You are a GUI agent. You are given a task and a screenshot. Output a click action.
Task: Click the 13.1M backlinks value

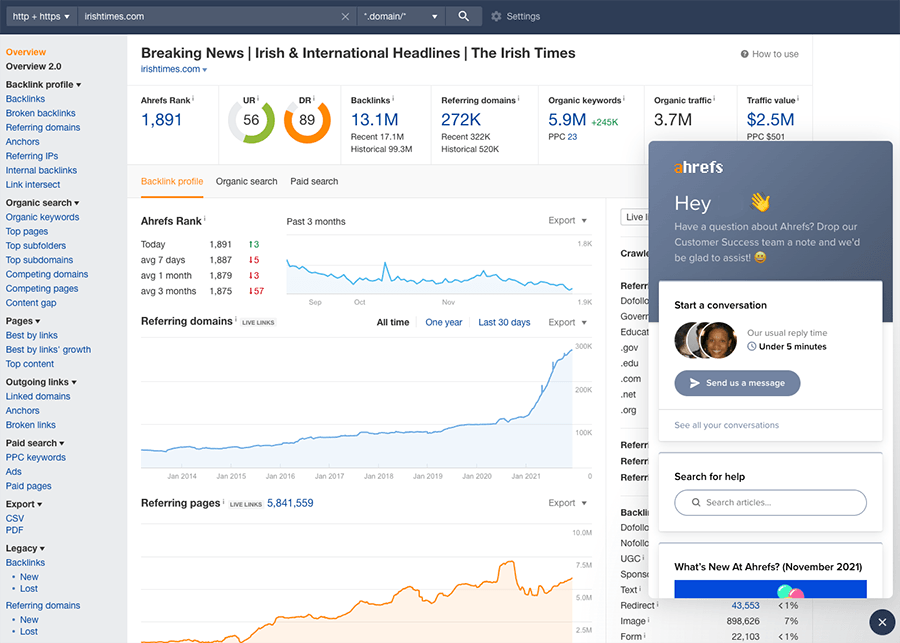pyautogui.click(x=374, y=119)
